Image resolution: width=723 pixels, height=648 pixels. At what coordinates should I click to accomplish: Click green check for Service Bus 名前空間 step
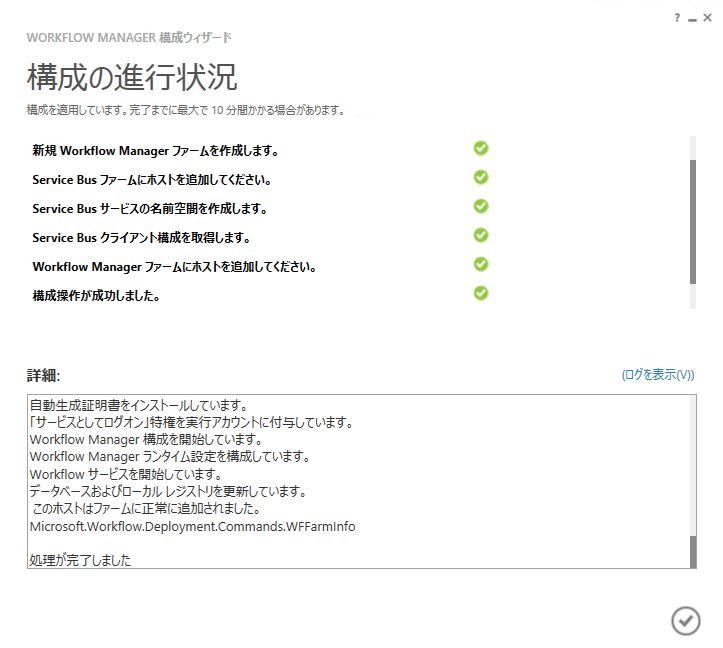pos(481,207)
